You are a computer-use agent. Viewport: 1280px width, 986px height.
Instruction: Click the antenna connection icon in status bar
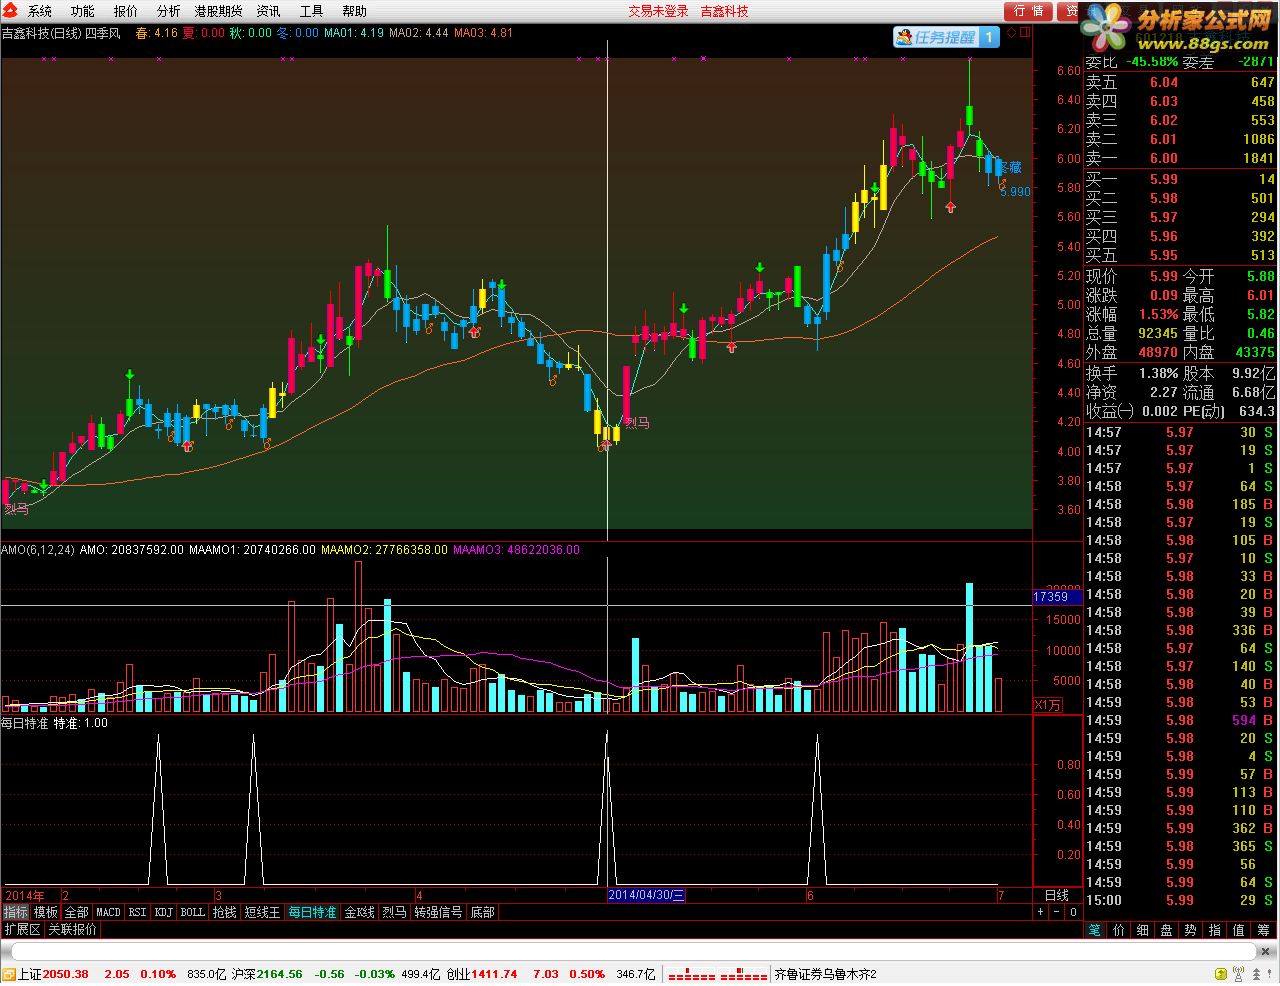(x=1238, y=974)
